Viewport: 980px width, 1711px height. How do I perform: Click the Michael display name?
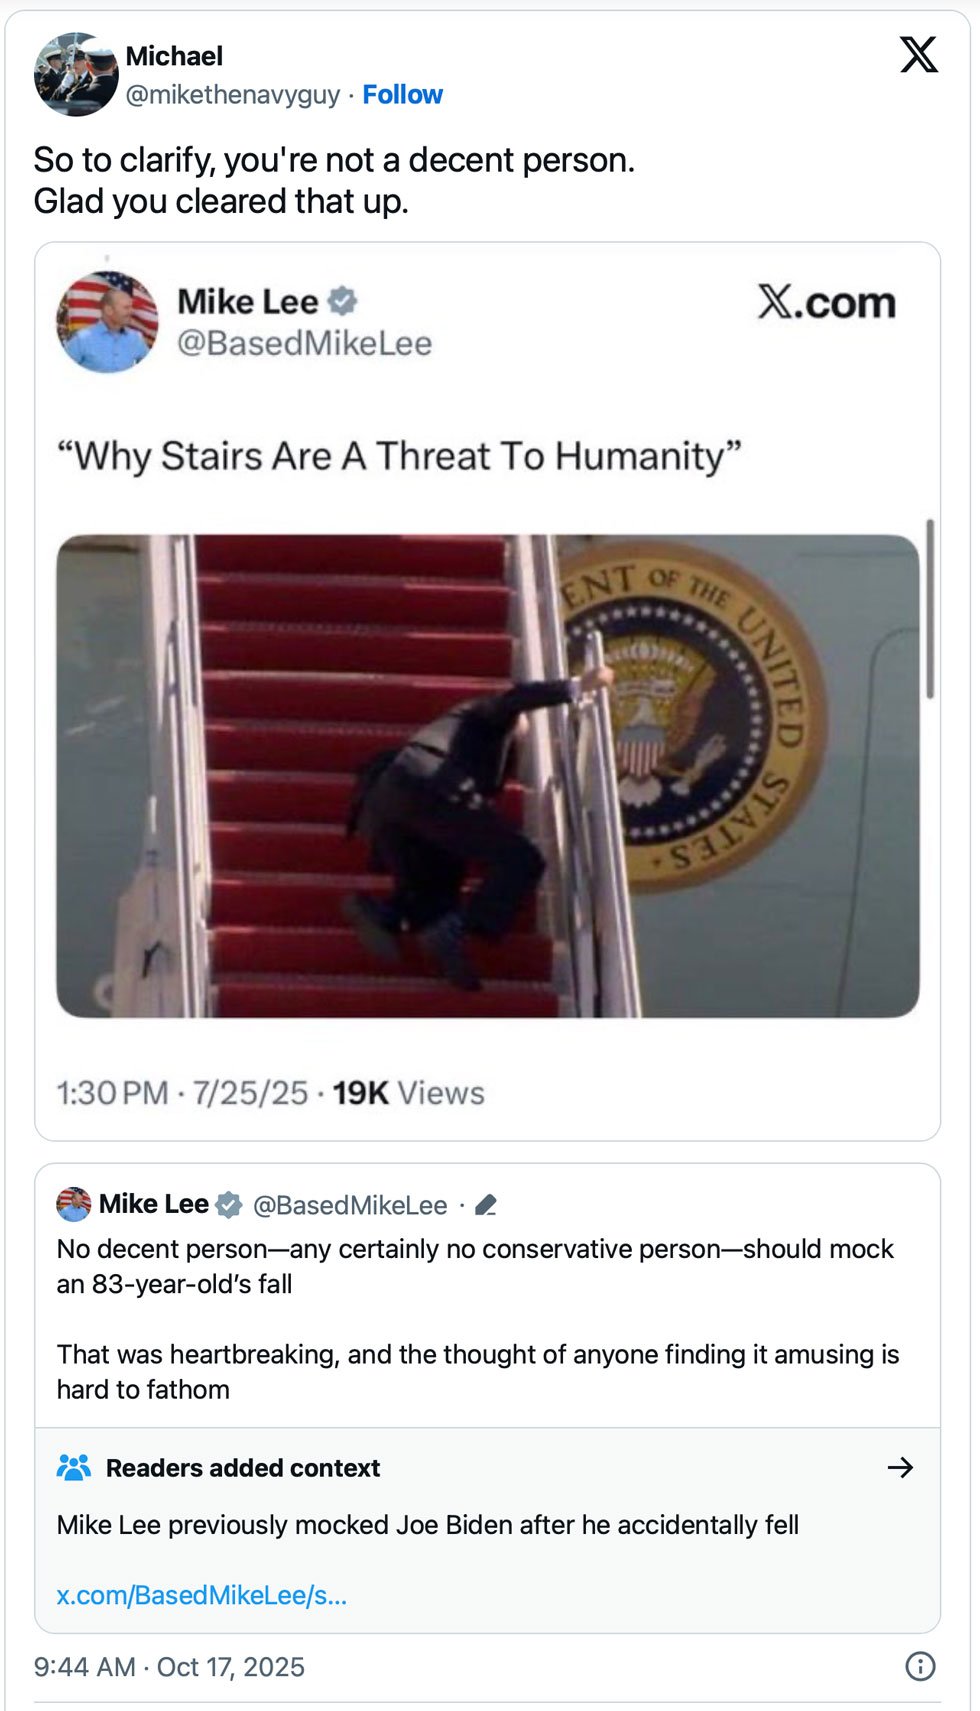point(174,56)
